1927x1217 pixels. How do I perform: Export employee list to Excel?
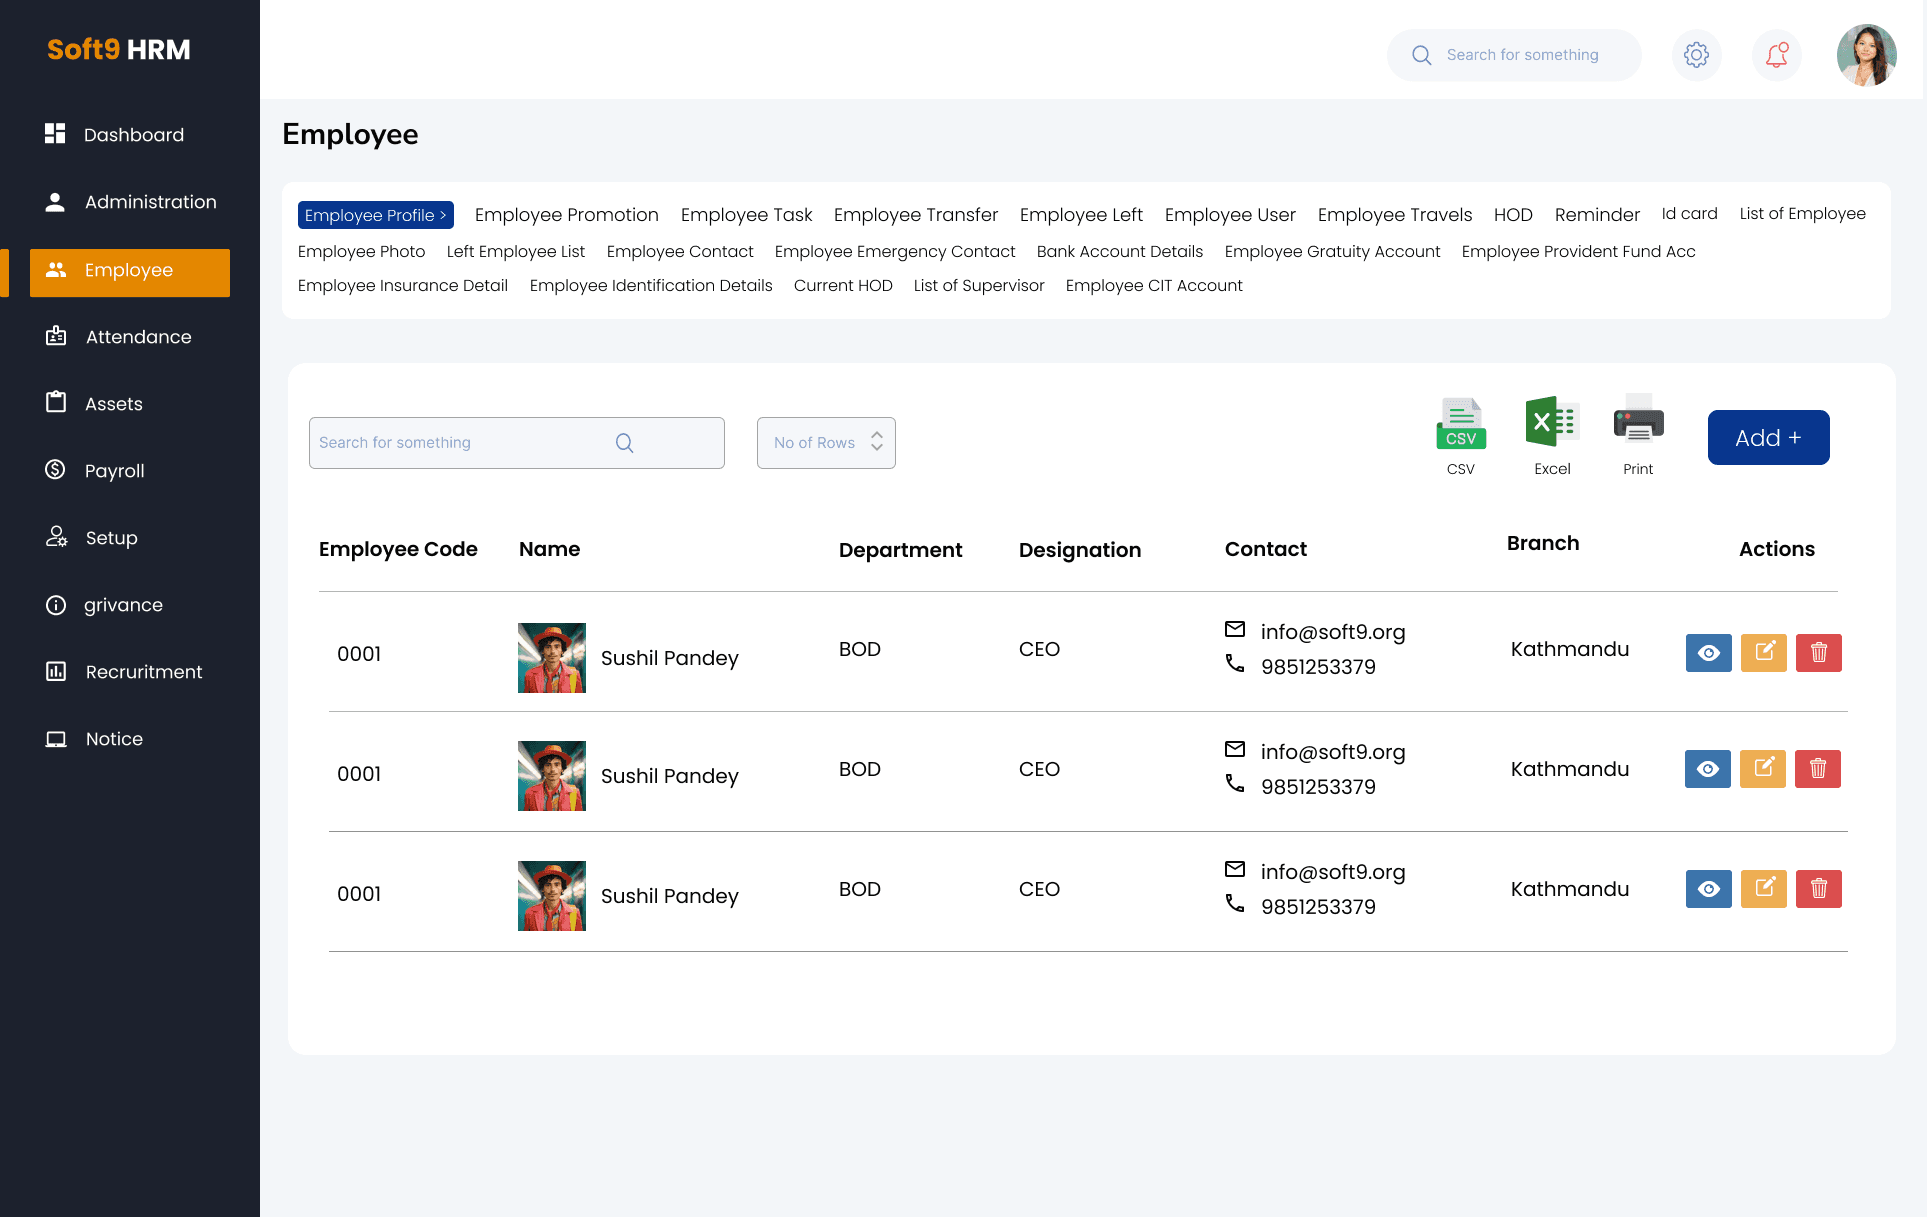click(x=1552, y=435)
